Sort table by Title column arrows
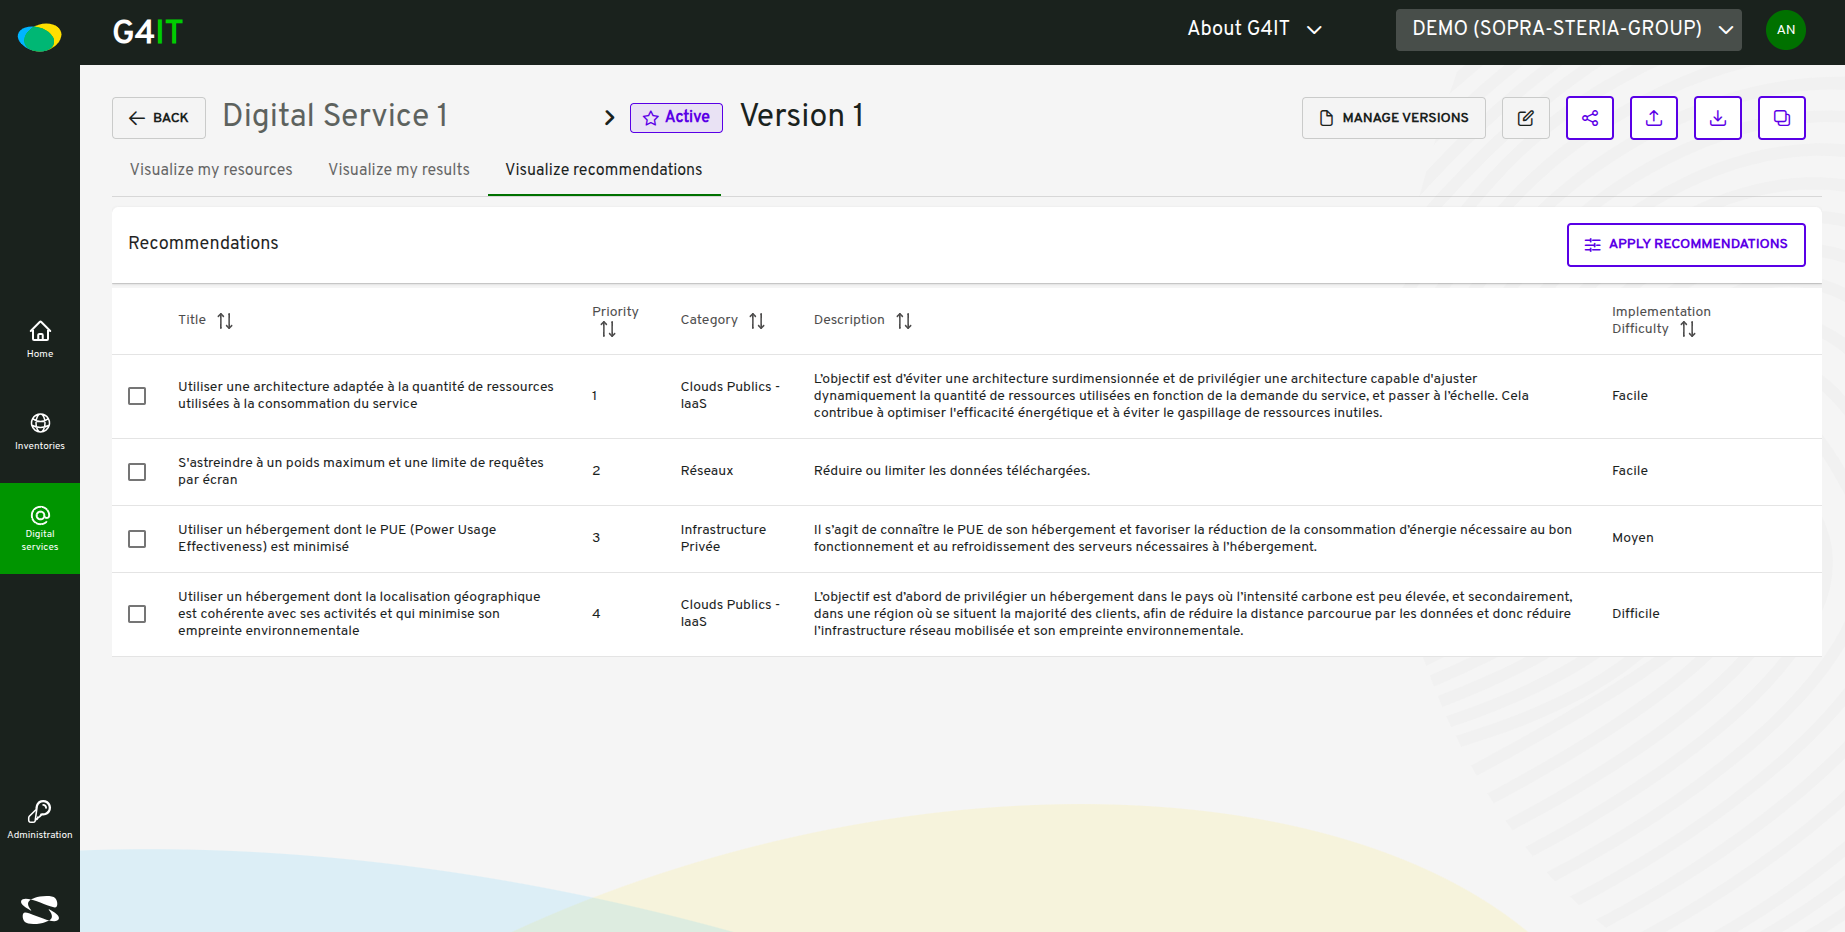 click(x=225, y=321)
